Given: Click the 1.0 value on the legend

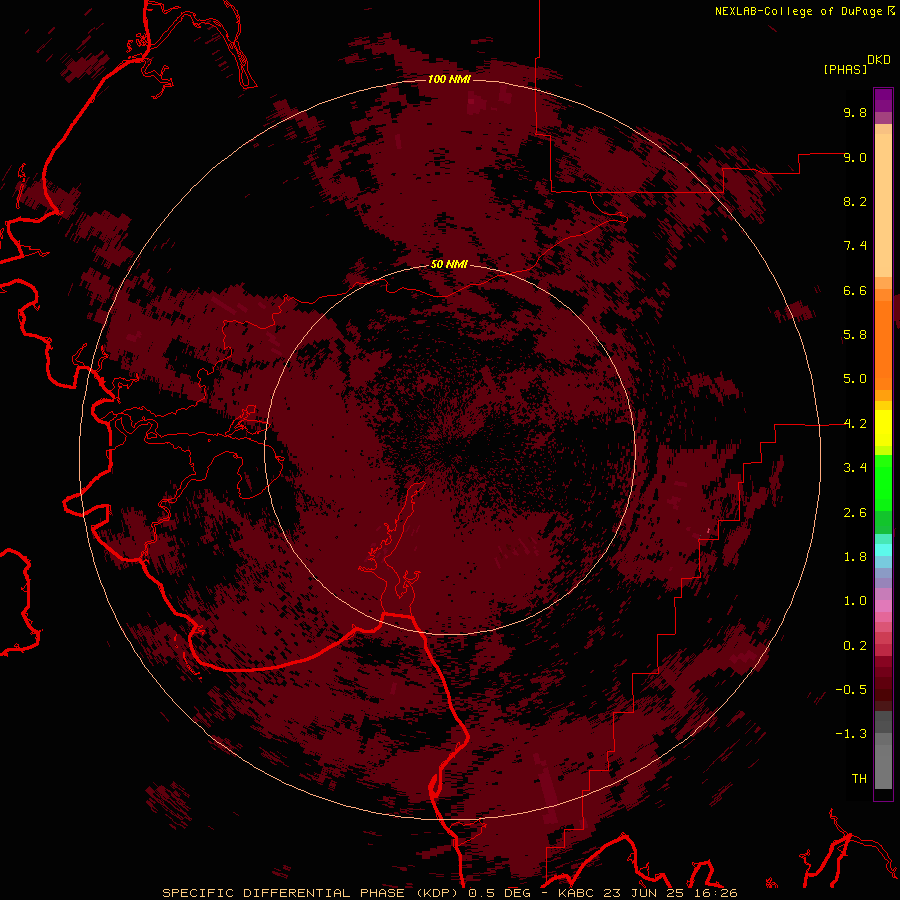Looking at the screenshot, I should pos(855,601).
